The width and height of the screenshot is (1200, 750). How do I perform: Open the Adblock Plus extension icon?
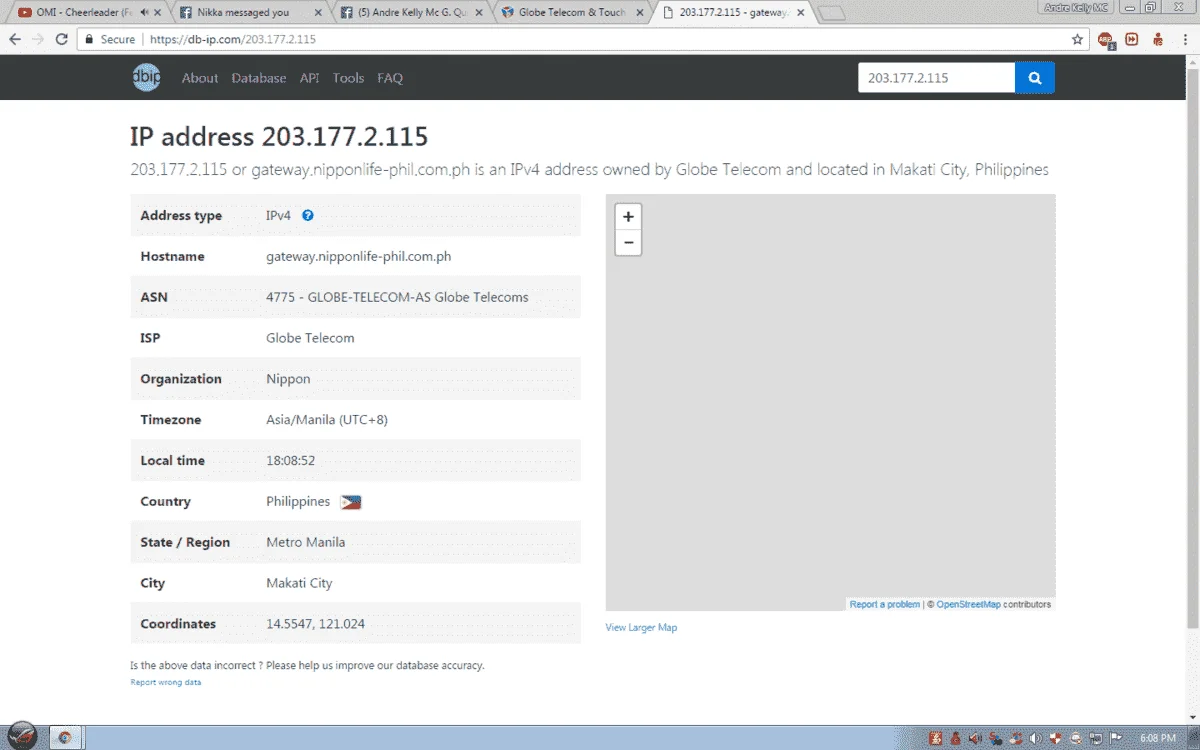1106,40
